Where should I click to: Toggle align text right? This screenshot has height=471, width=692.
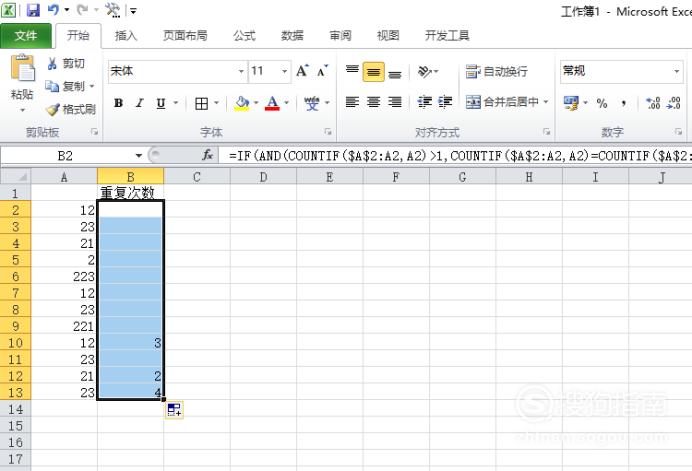(395, 102)
